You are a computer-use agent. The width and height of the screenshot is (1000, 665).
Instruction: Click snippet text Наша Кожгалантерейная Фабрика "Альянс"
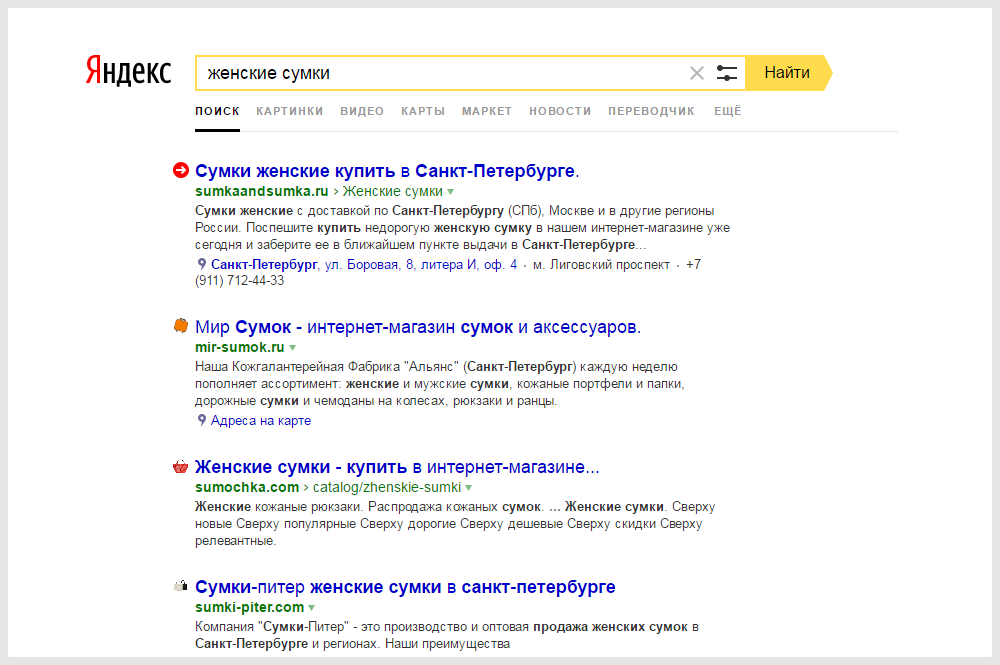click(327, 367)
